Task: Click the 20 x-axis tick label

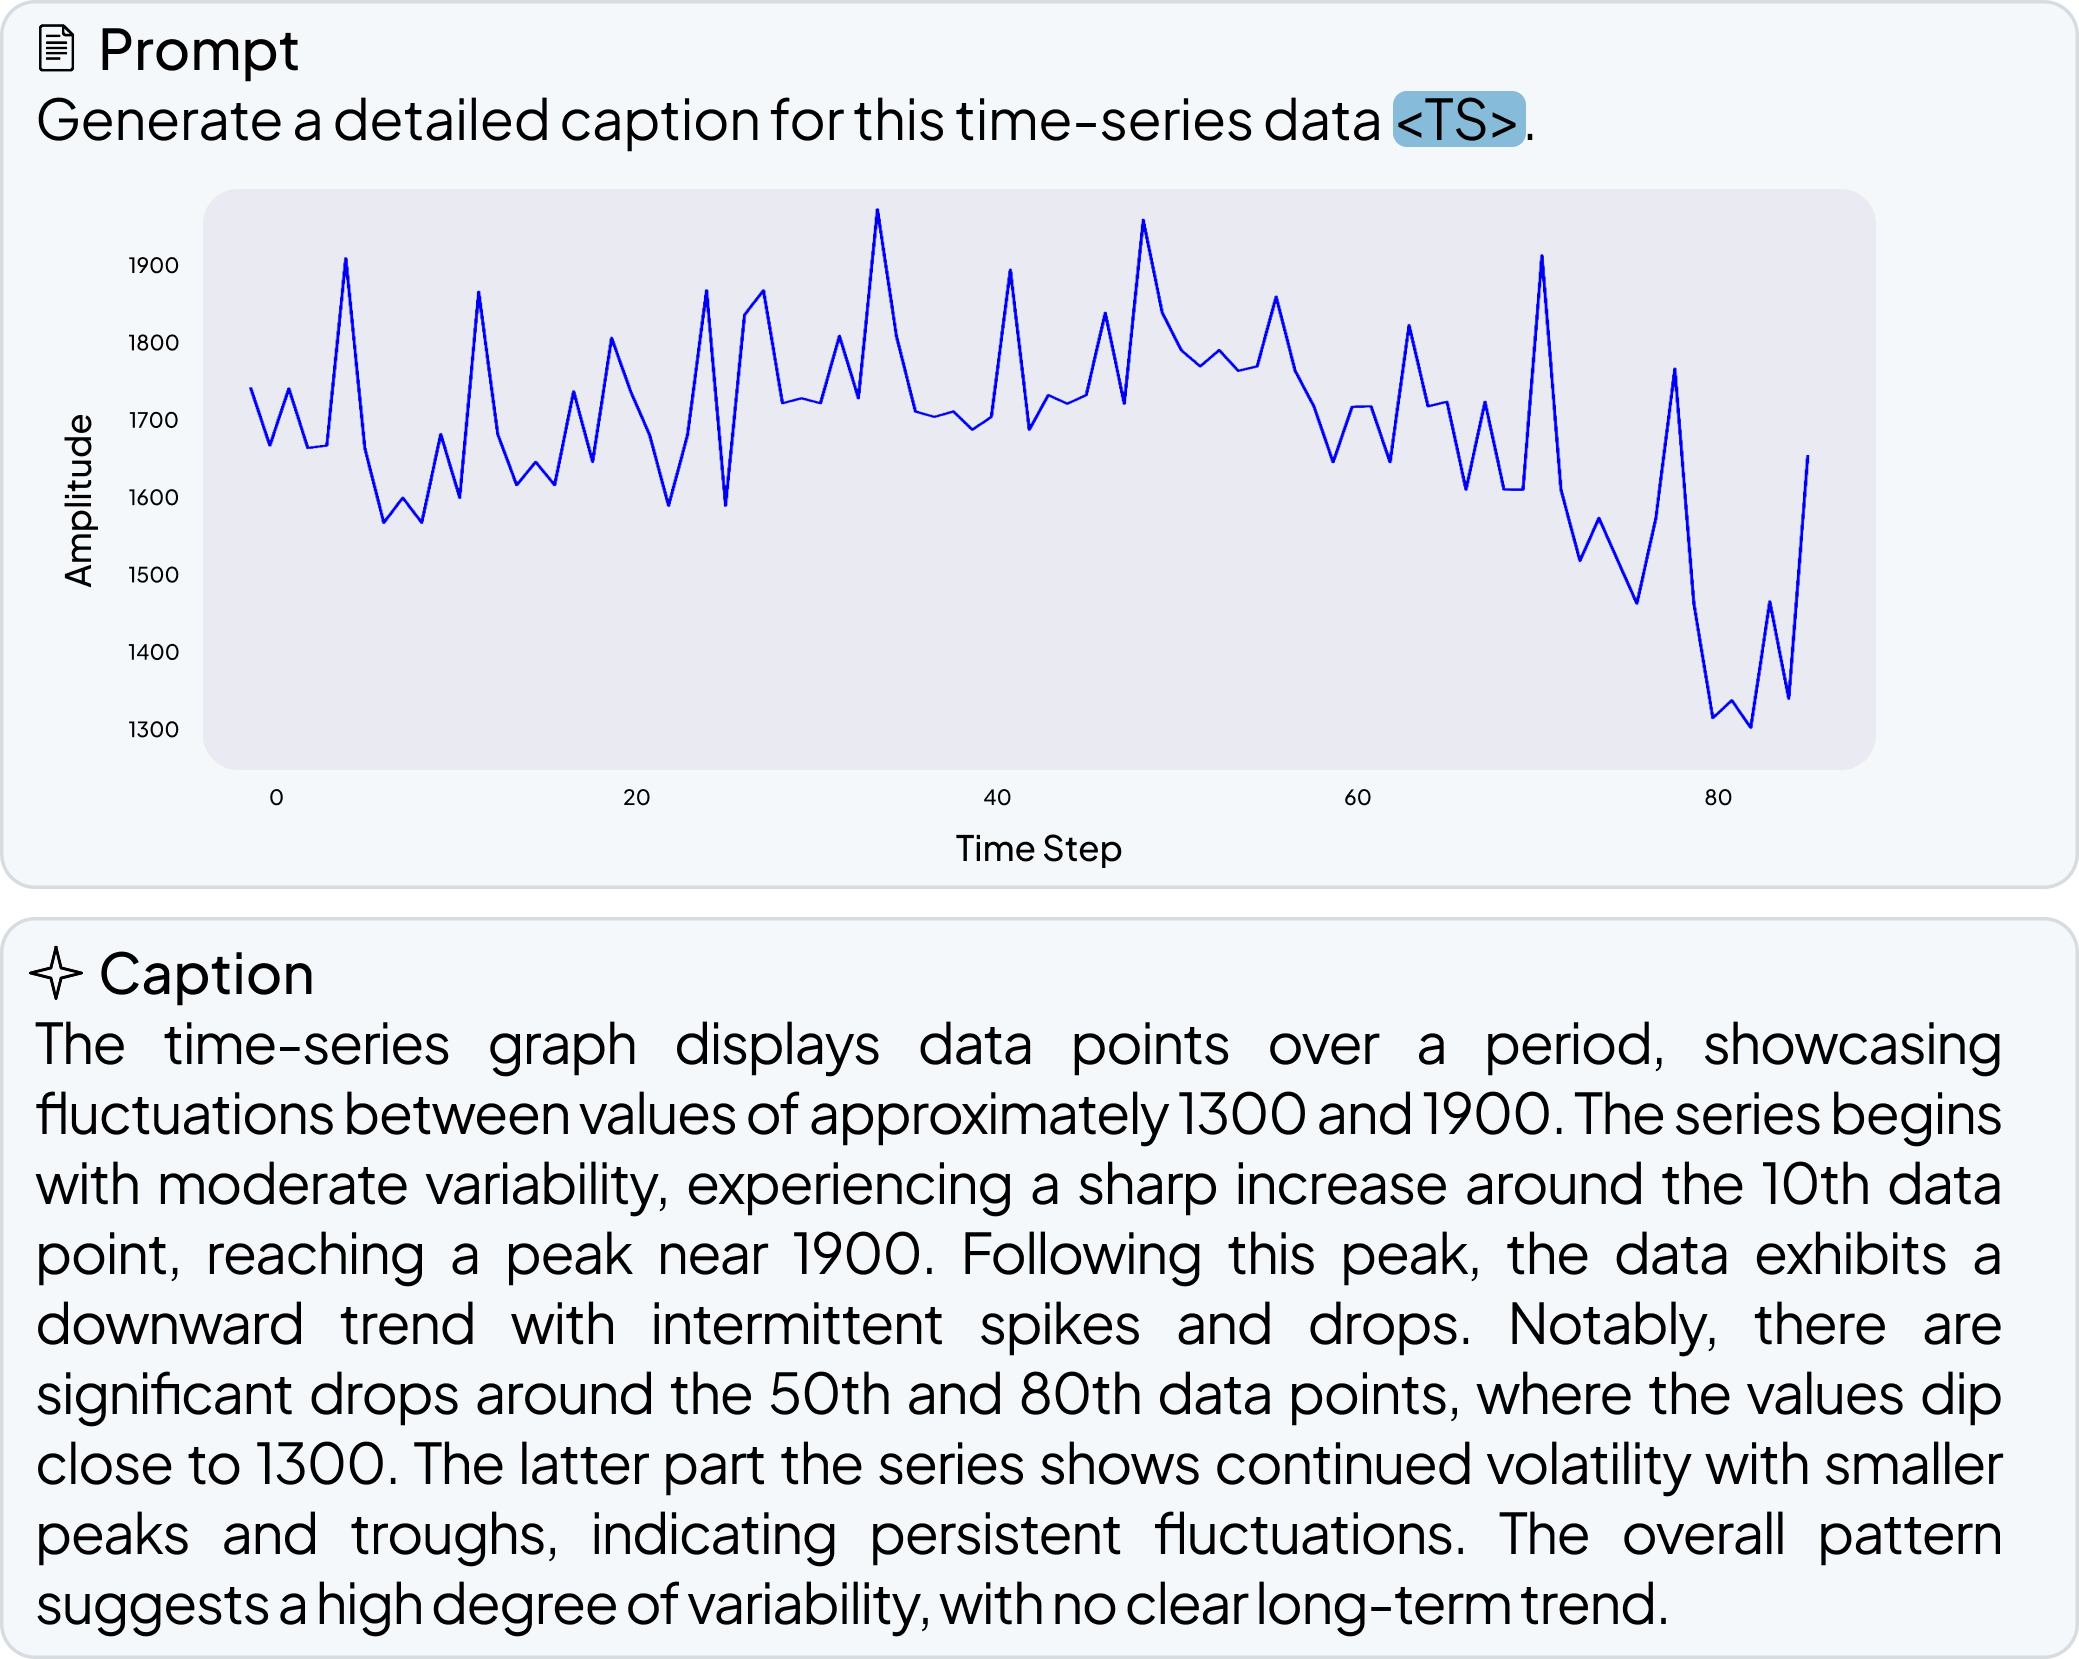Action: tap(636, 797)
